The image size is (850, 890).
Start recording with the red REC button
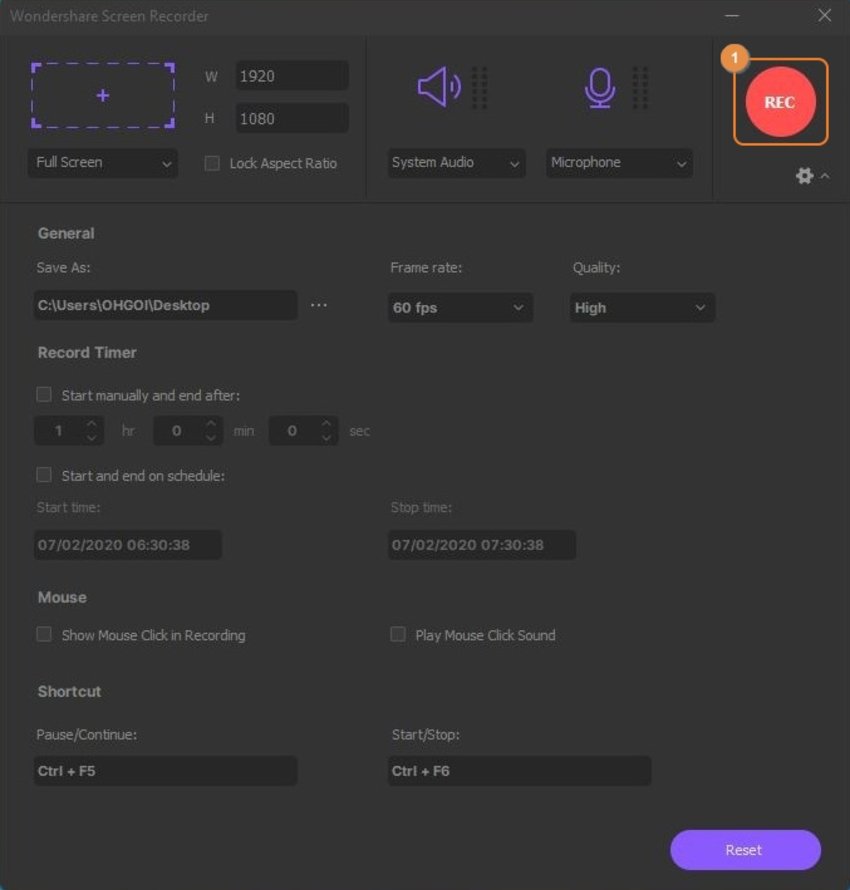780,102
